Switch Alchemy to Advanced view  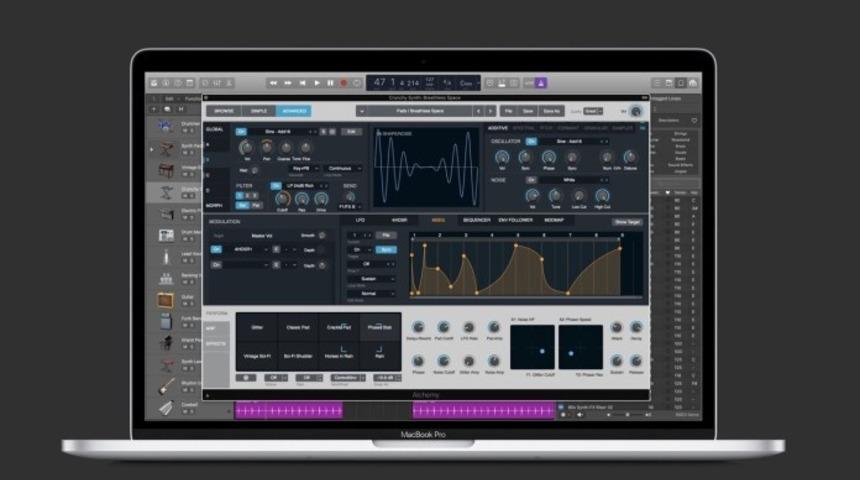coord(293,111)
